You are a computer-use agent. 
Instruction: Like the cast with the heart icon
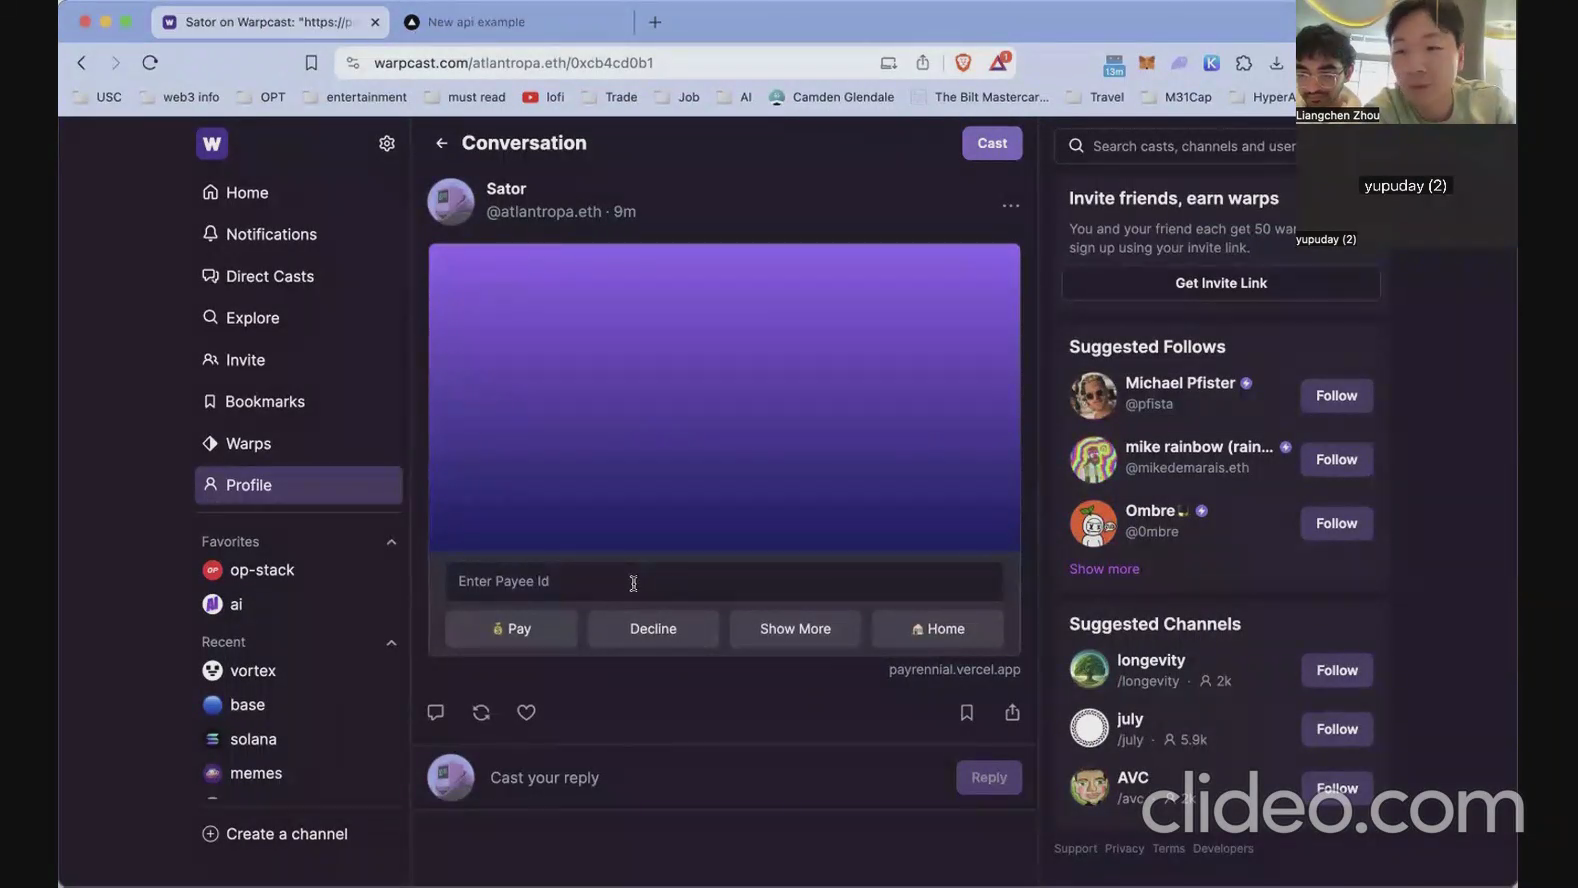click(x=526, y=712)
